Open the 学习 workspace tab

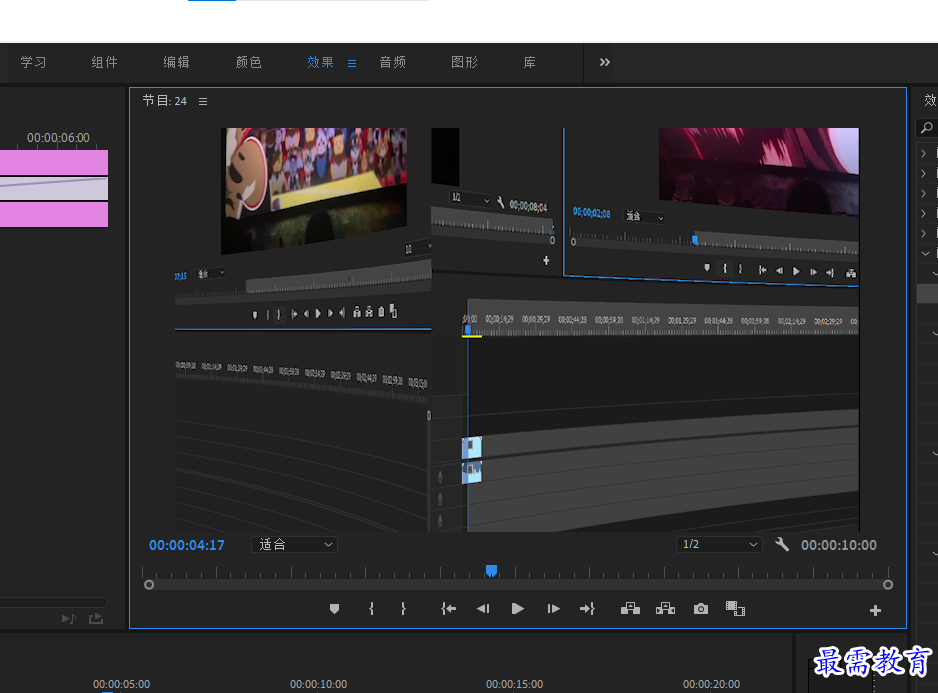click(33, 62)
